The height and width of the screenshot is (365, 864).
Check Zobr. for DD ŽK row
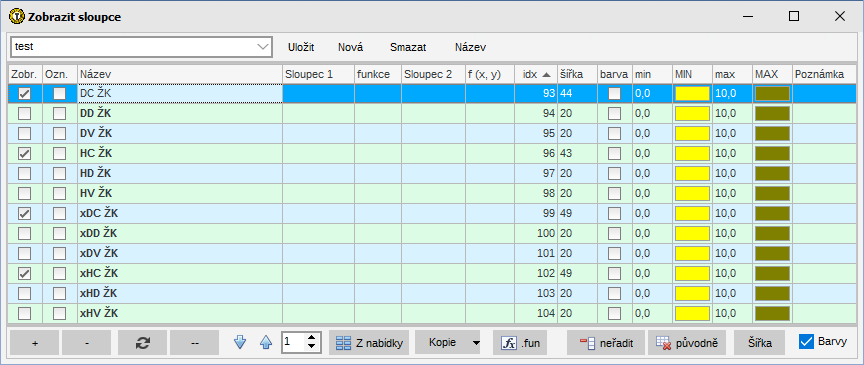24,114
